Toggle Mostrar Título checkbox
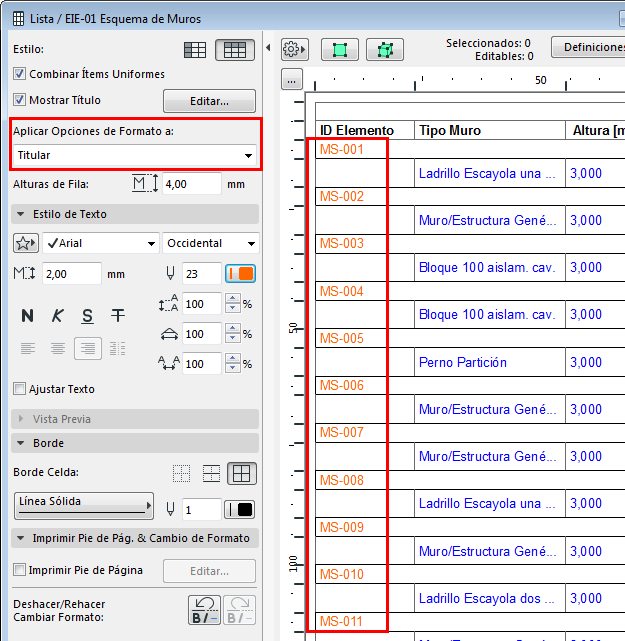 pos(19,100)
